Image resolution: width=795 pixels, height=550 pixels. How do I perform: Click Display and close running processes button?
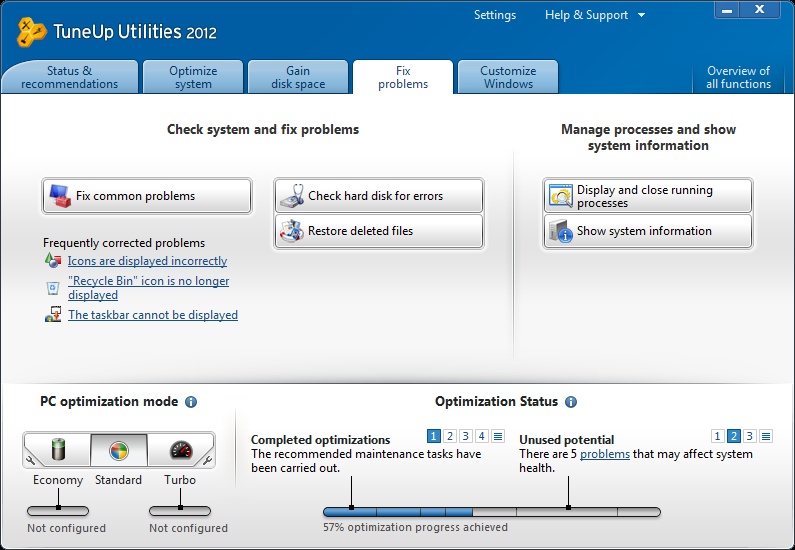click(648, 196)
